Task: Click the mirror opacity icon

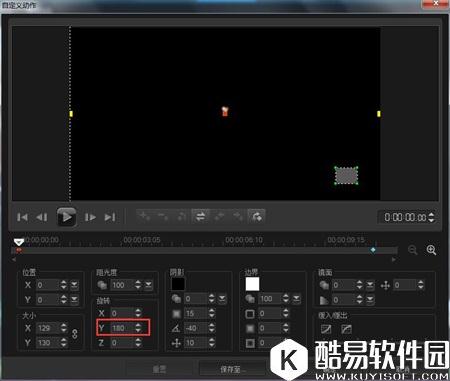Action: [324, 285]
